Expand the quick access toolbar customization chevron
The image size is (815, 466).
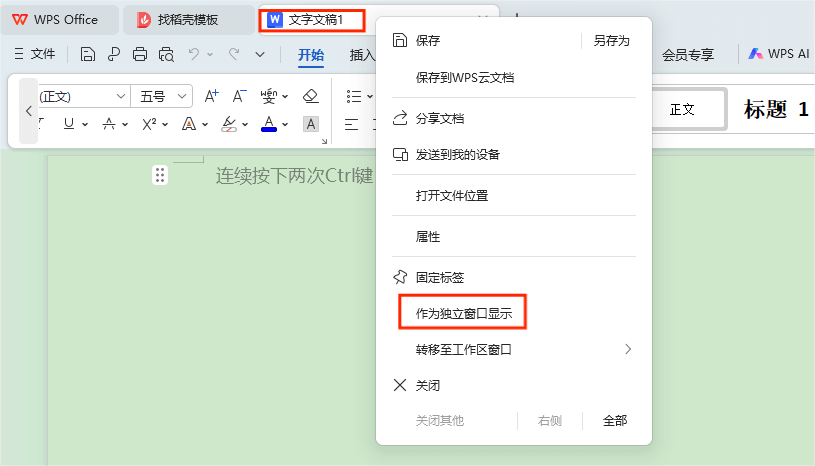(260, 54)
